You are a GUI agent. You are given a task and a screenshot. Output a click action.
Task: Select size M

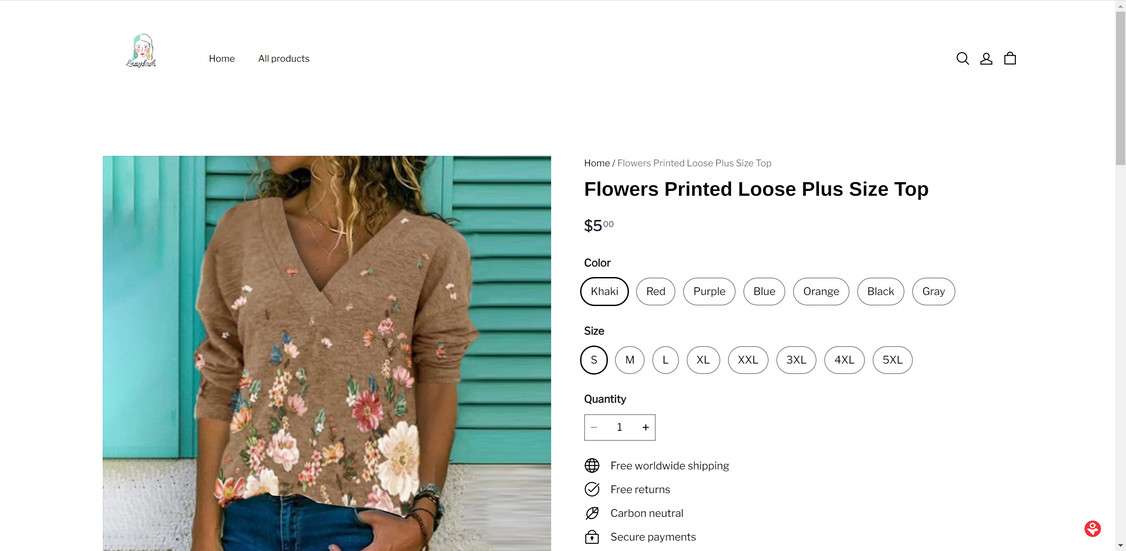630,360
